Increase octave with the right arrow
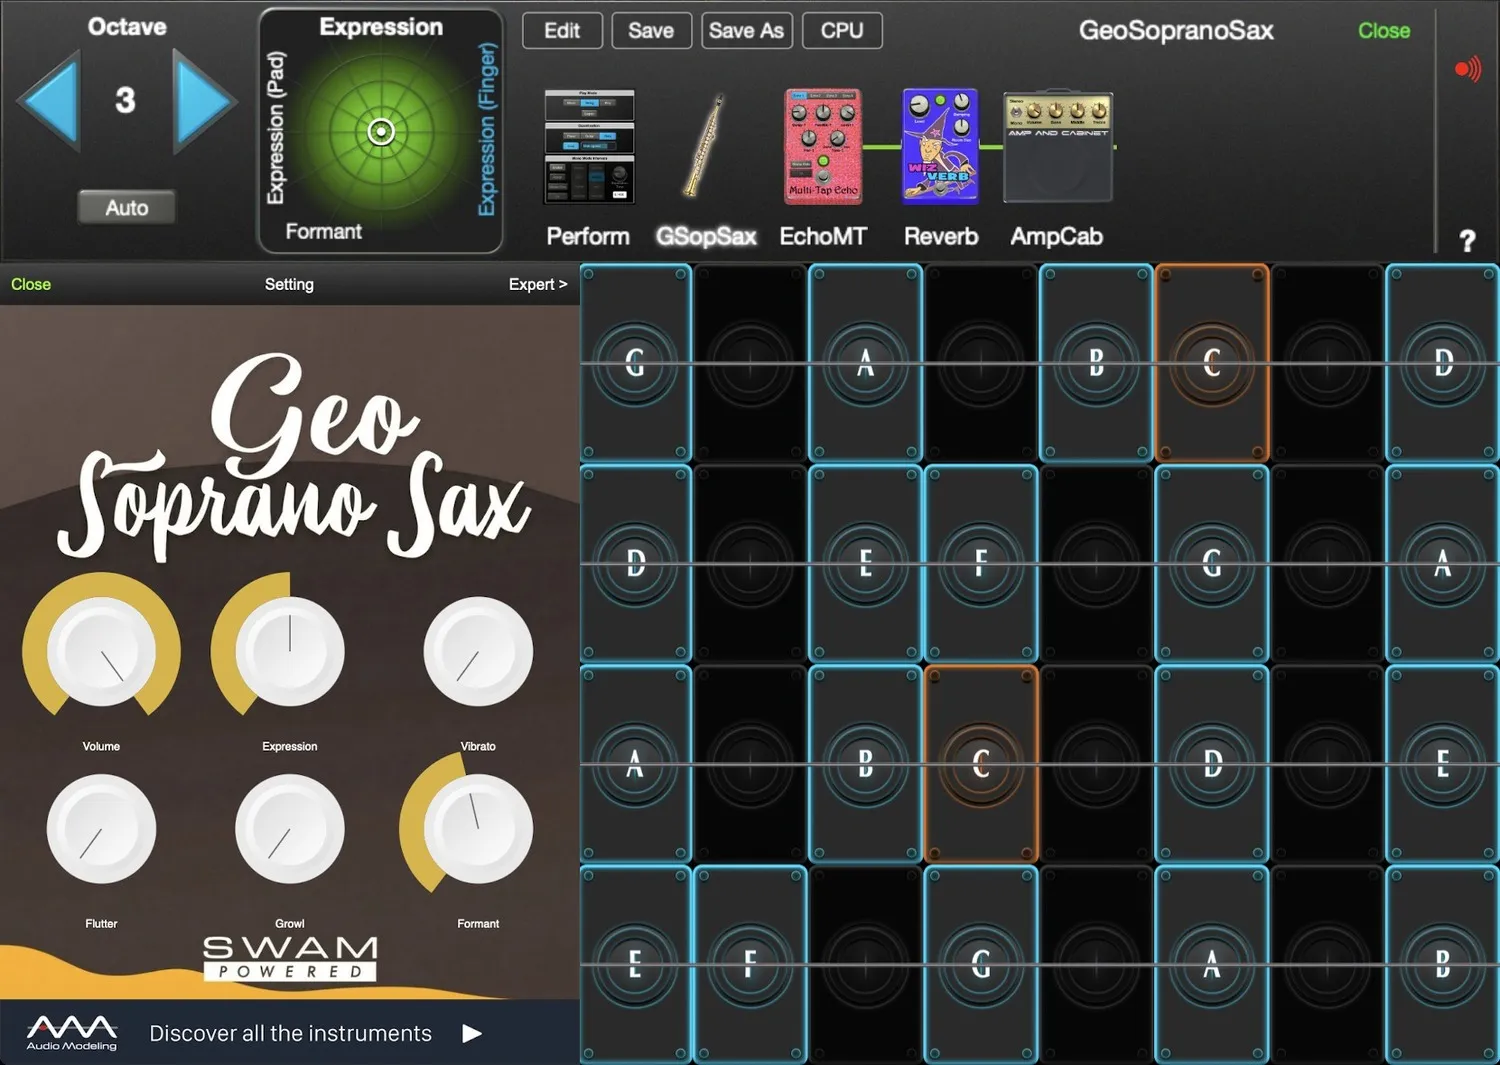 (204, 101)
